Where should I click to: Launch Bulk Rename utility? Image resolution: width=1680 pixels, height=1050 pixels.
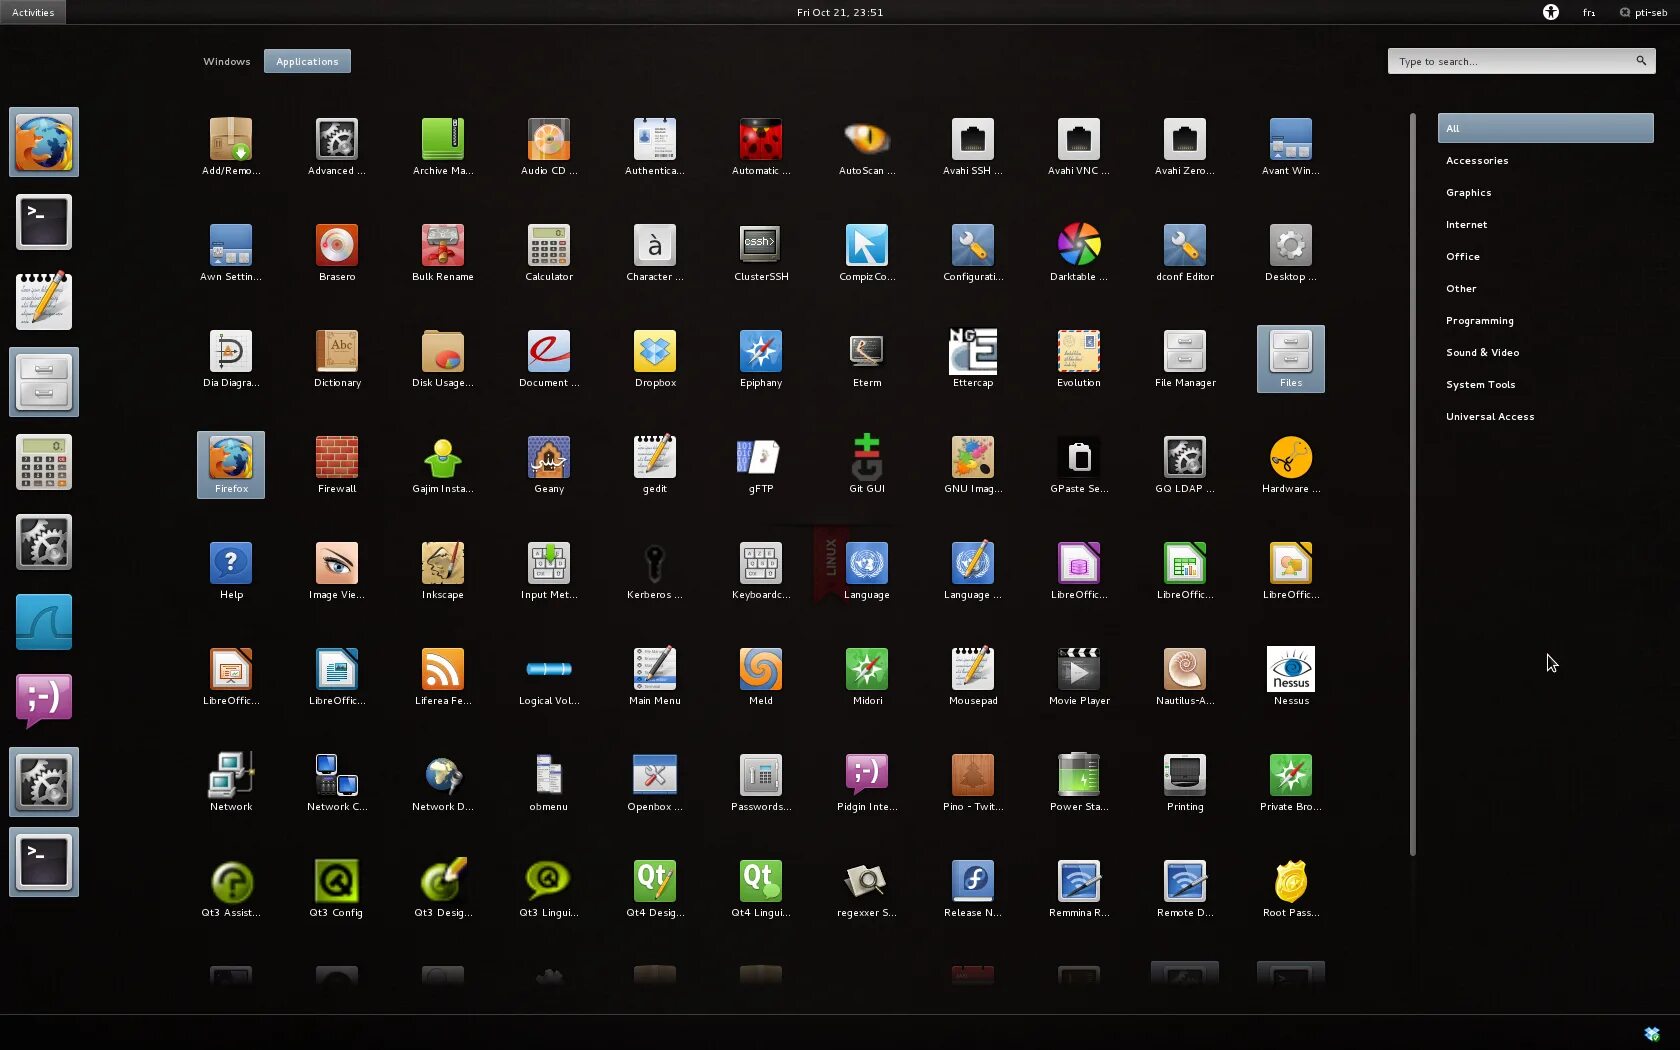point(443,253)
